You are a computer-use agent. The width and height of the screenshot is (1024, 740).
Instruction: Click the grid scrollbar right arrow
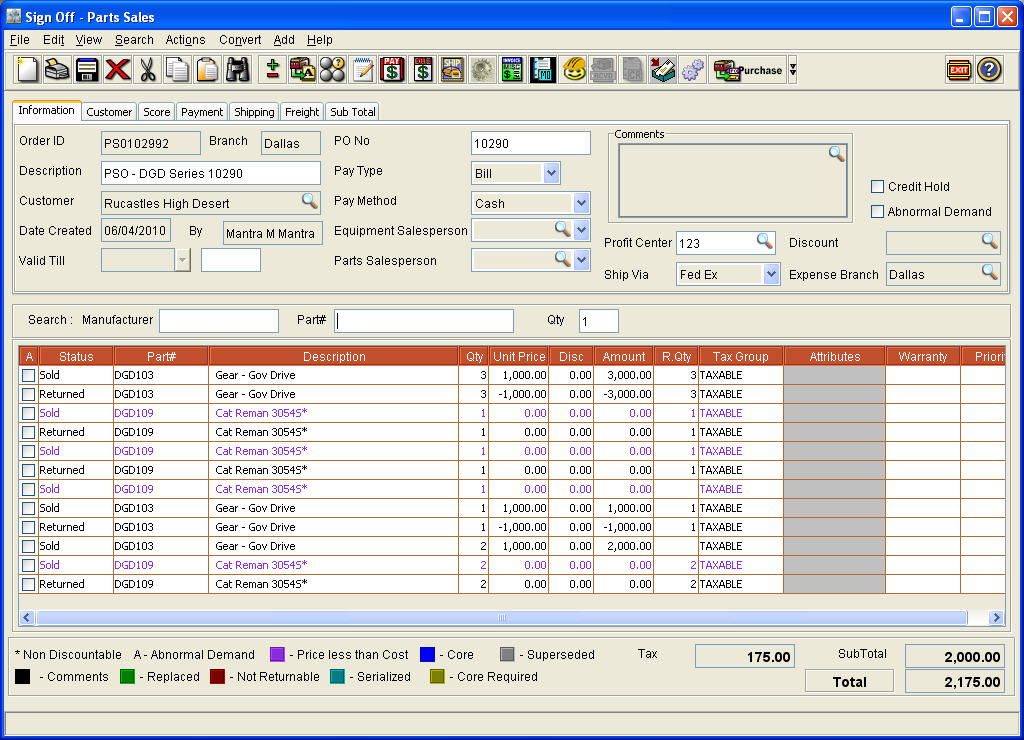[996, 617]
